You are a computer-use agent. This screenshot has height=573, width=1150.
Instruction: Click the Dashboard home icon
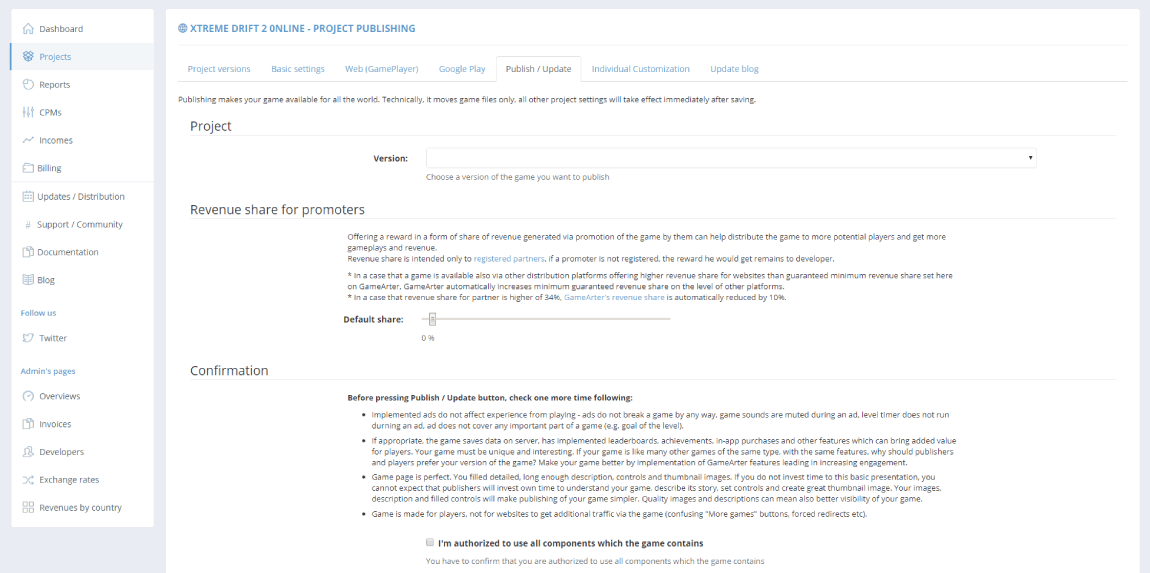pos(29,29)
